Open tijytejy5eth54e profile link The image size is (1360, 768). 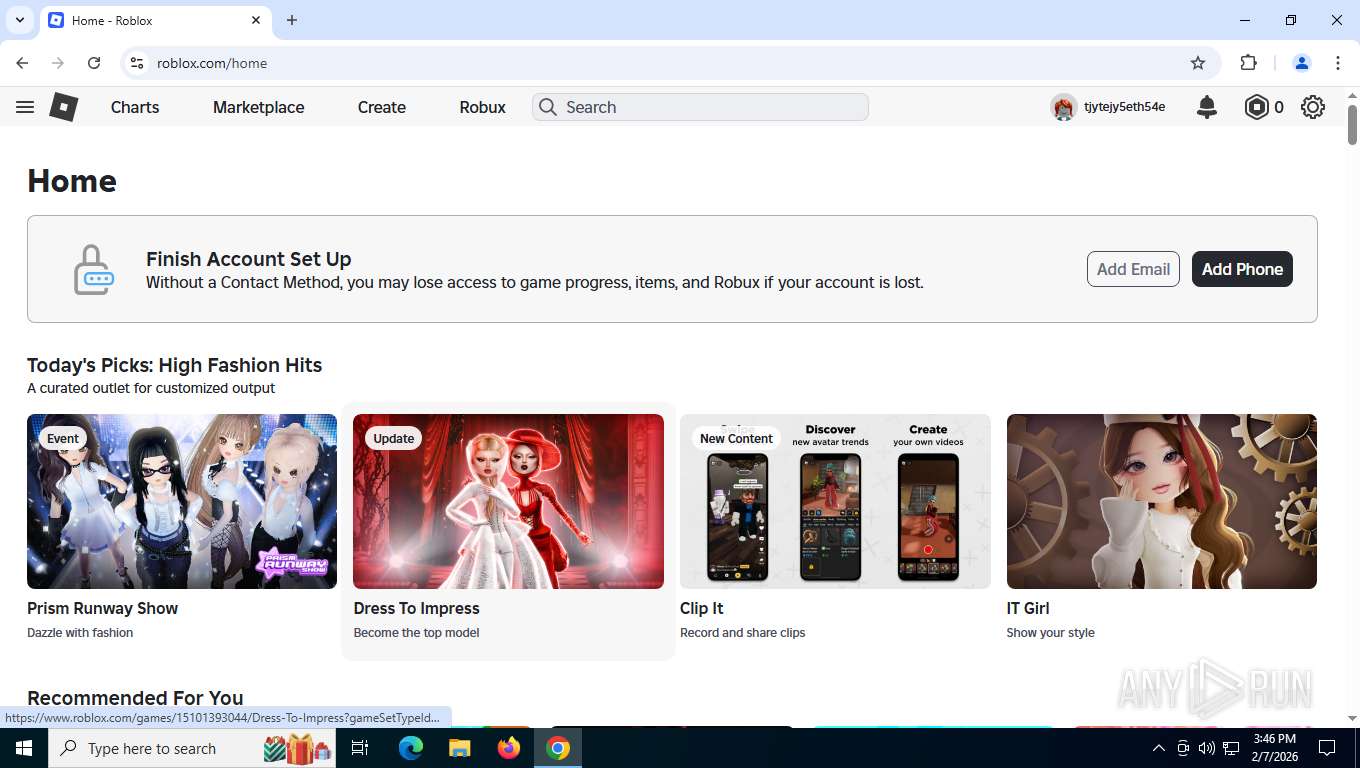[1124, 107]
